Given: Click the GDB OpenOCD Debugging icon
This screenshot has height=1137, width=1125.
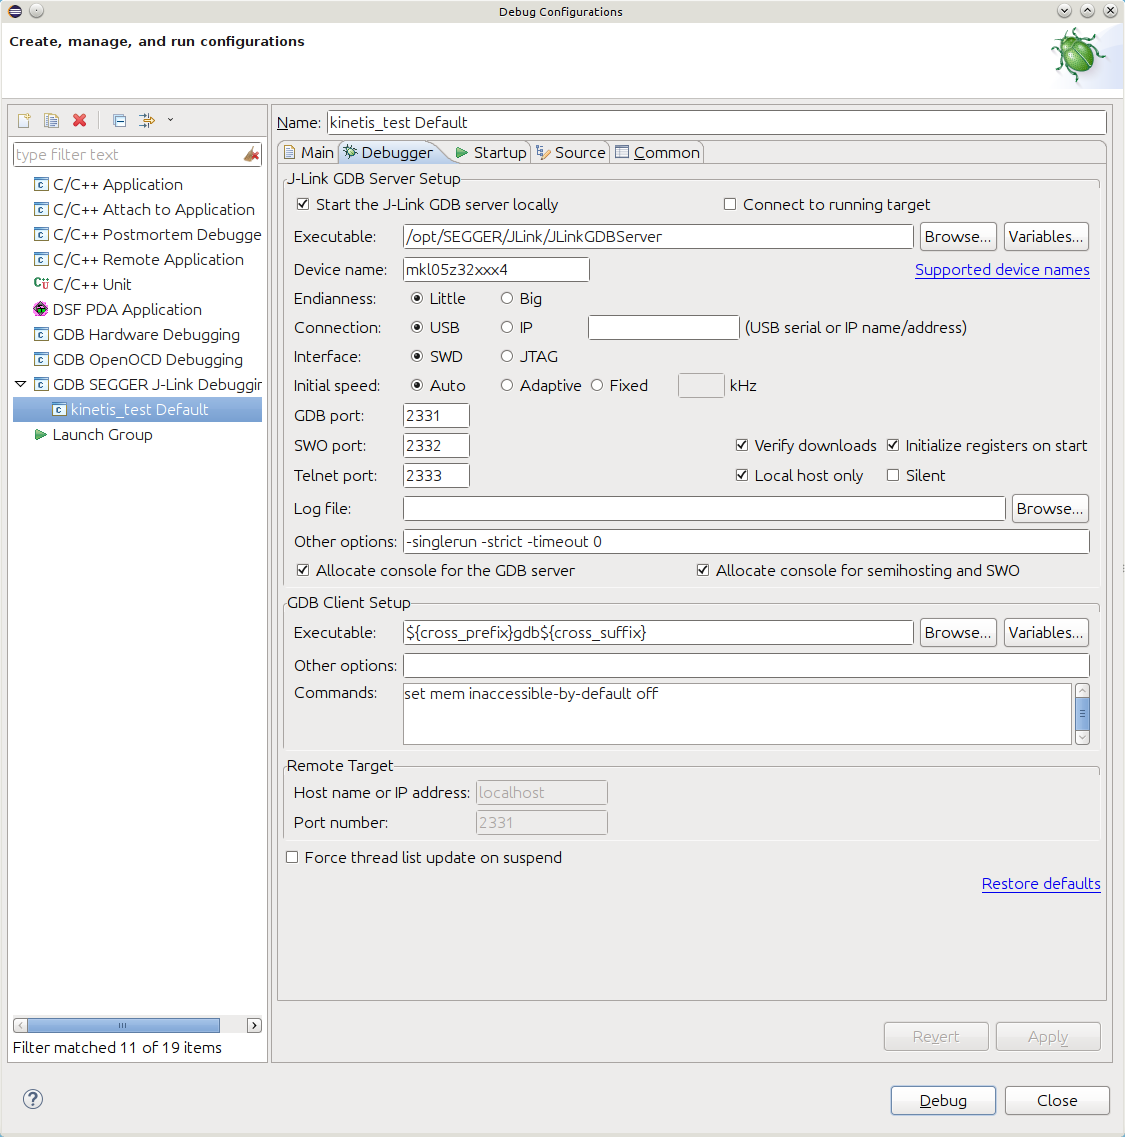Looking at the screenshot, I should coord(41,359).
